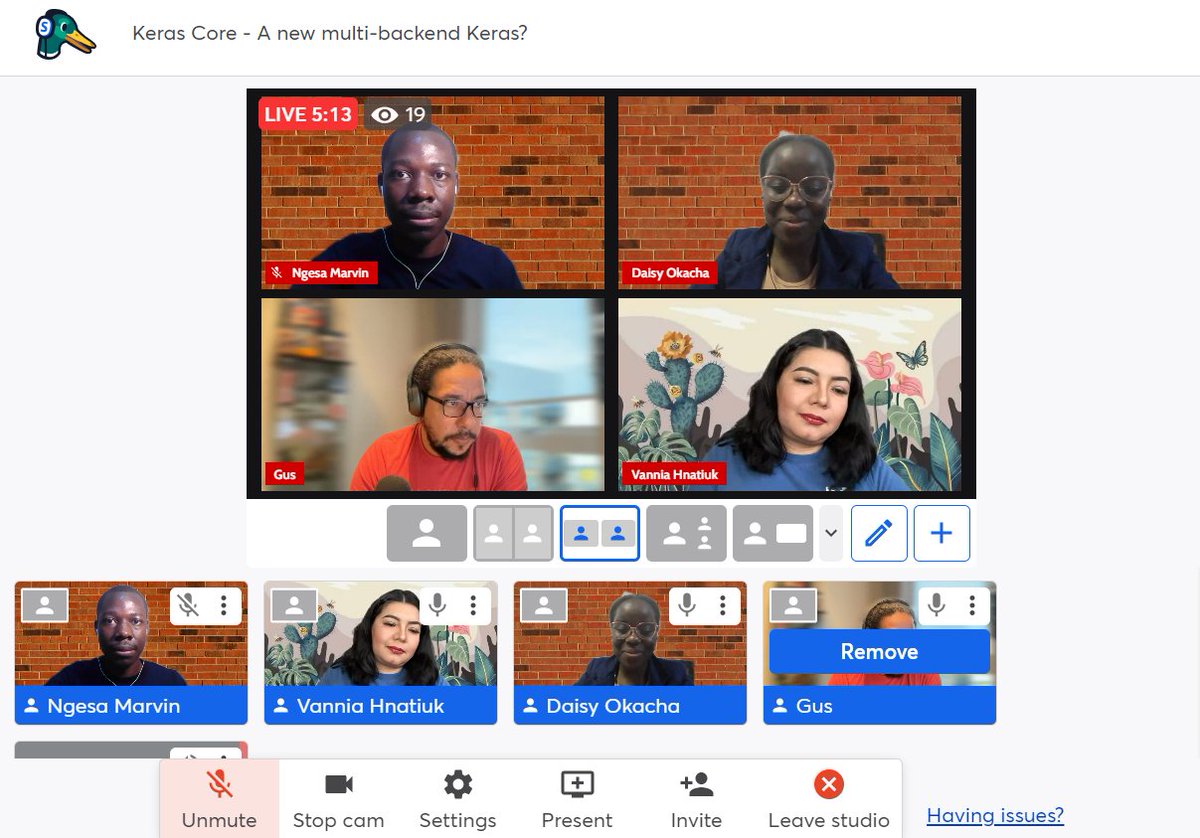Click the Daisy Okacha backstage name bar
Screen dimensions: 1200x838
coord(630,705)
